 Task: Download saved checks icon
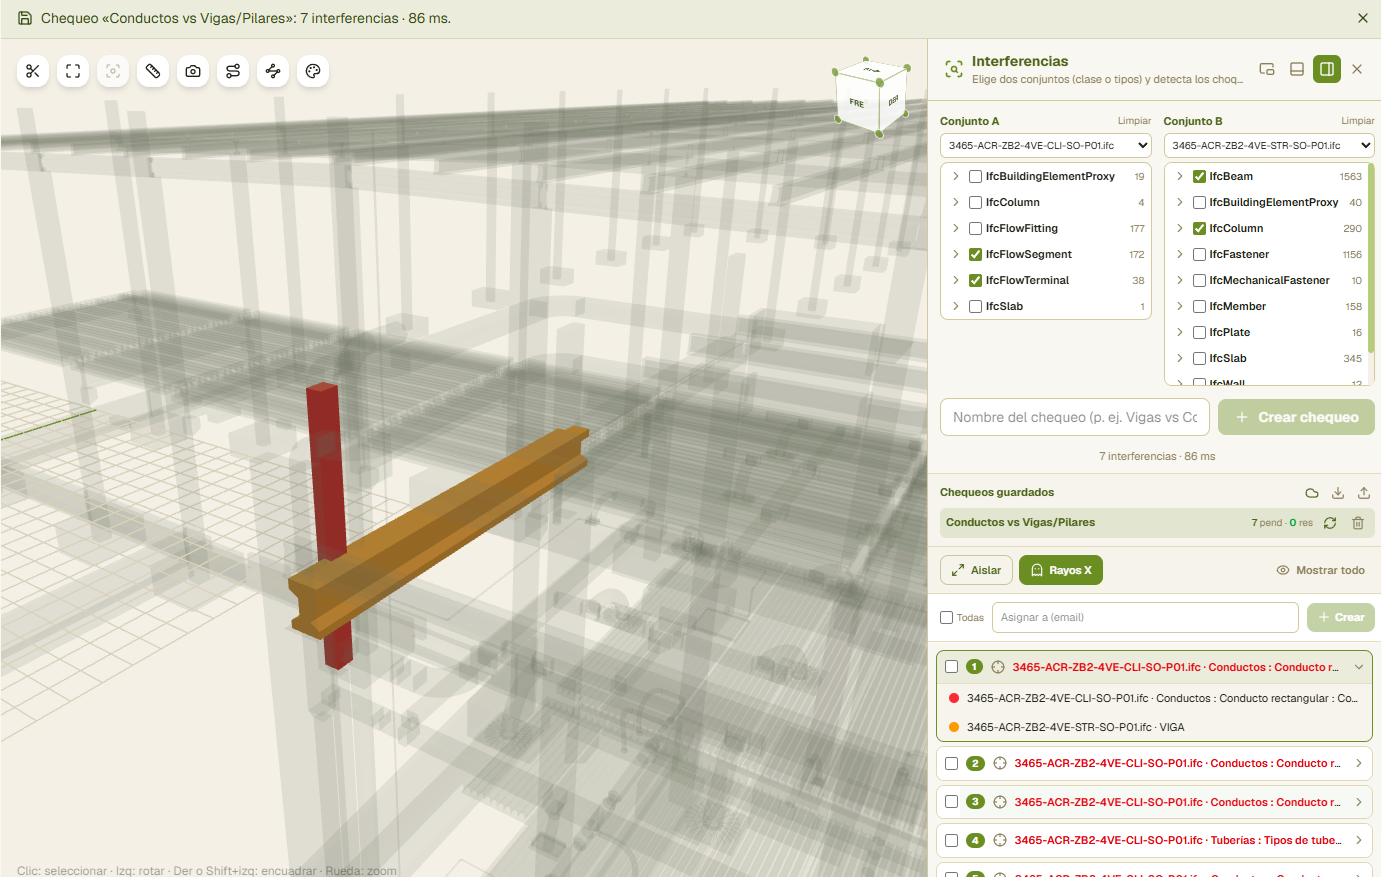[x=1338, y=493]
